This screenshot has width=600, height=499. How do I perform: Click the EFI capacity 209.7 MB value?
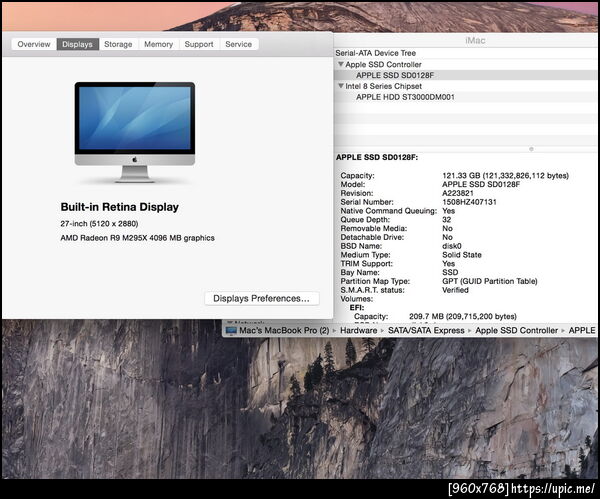[463, 316]
